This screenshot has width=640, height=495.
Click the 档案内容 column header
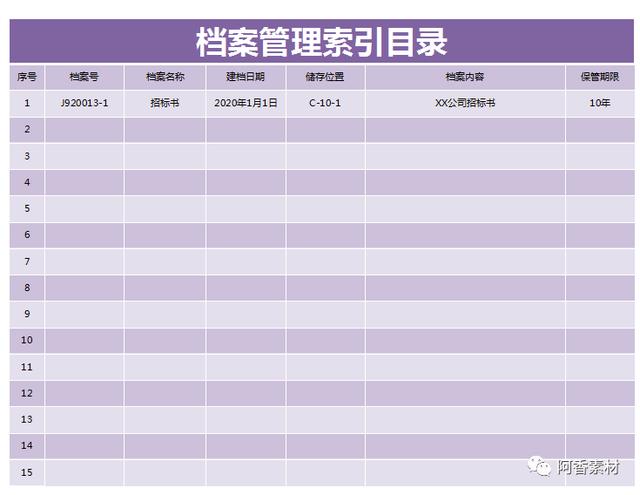click(x=465, y=77)
